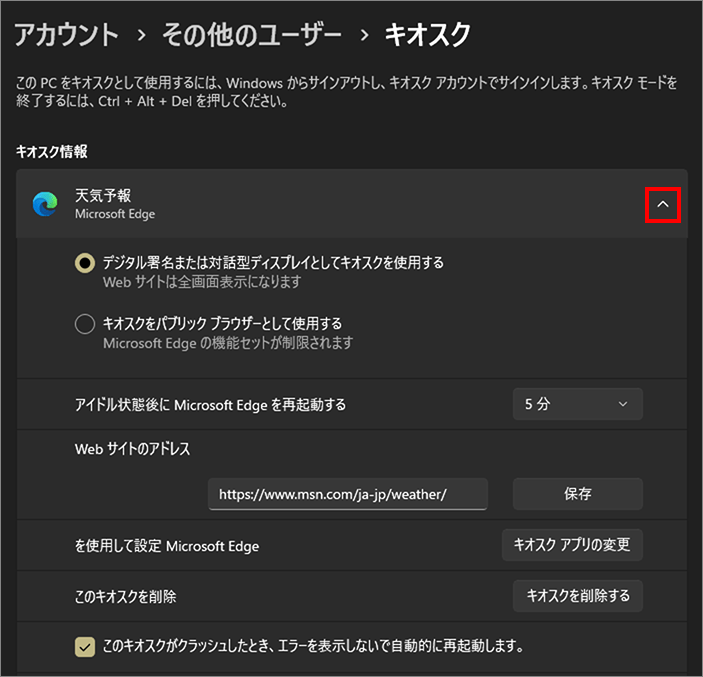Click the Web サイトのアドレス URL field
Image resolution: width=703 pixels, height=677 pixels.
347,494
